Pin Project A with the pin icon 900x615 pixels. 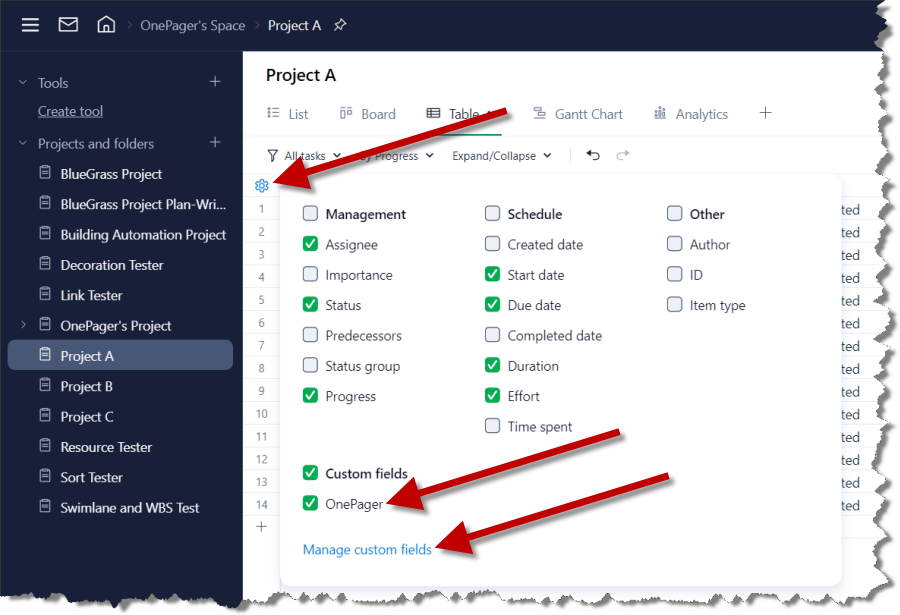tap(340, 25)
